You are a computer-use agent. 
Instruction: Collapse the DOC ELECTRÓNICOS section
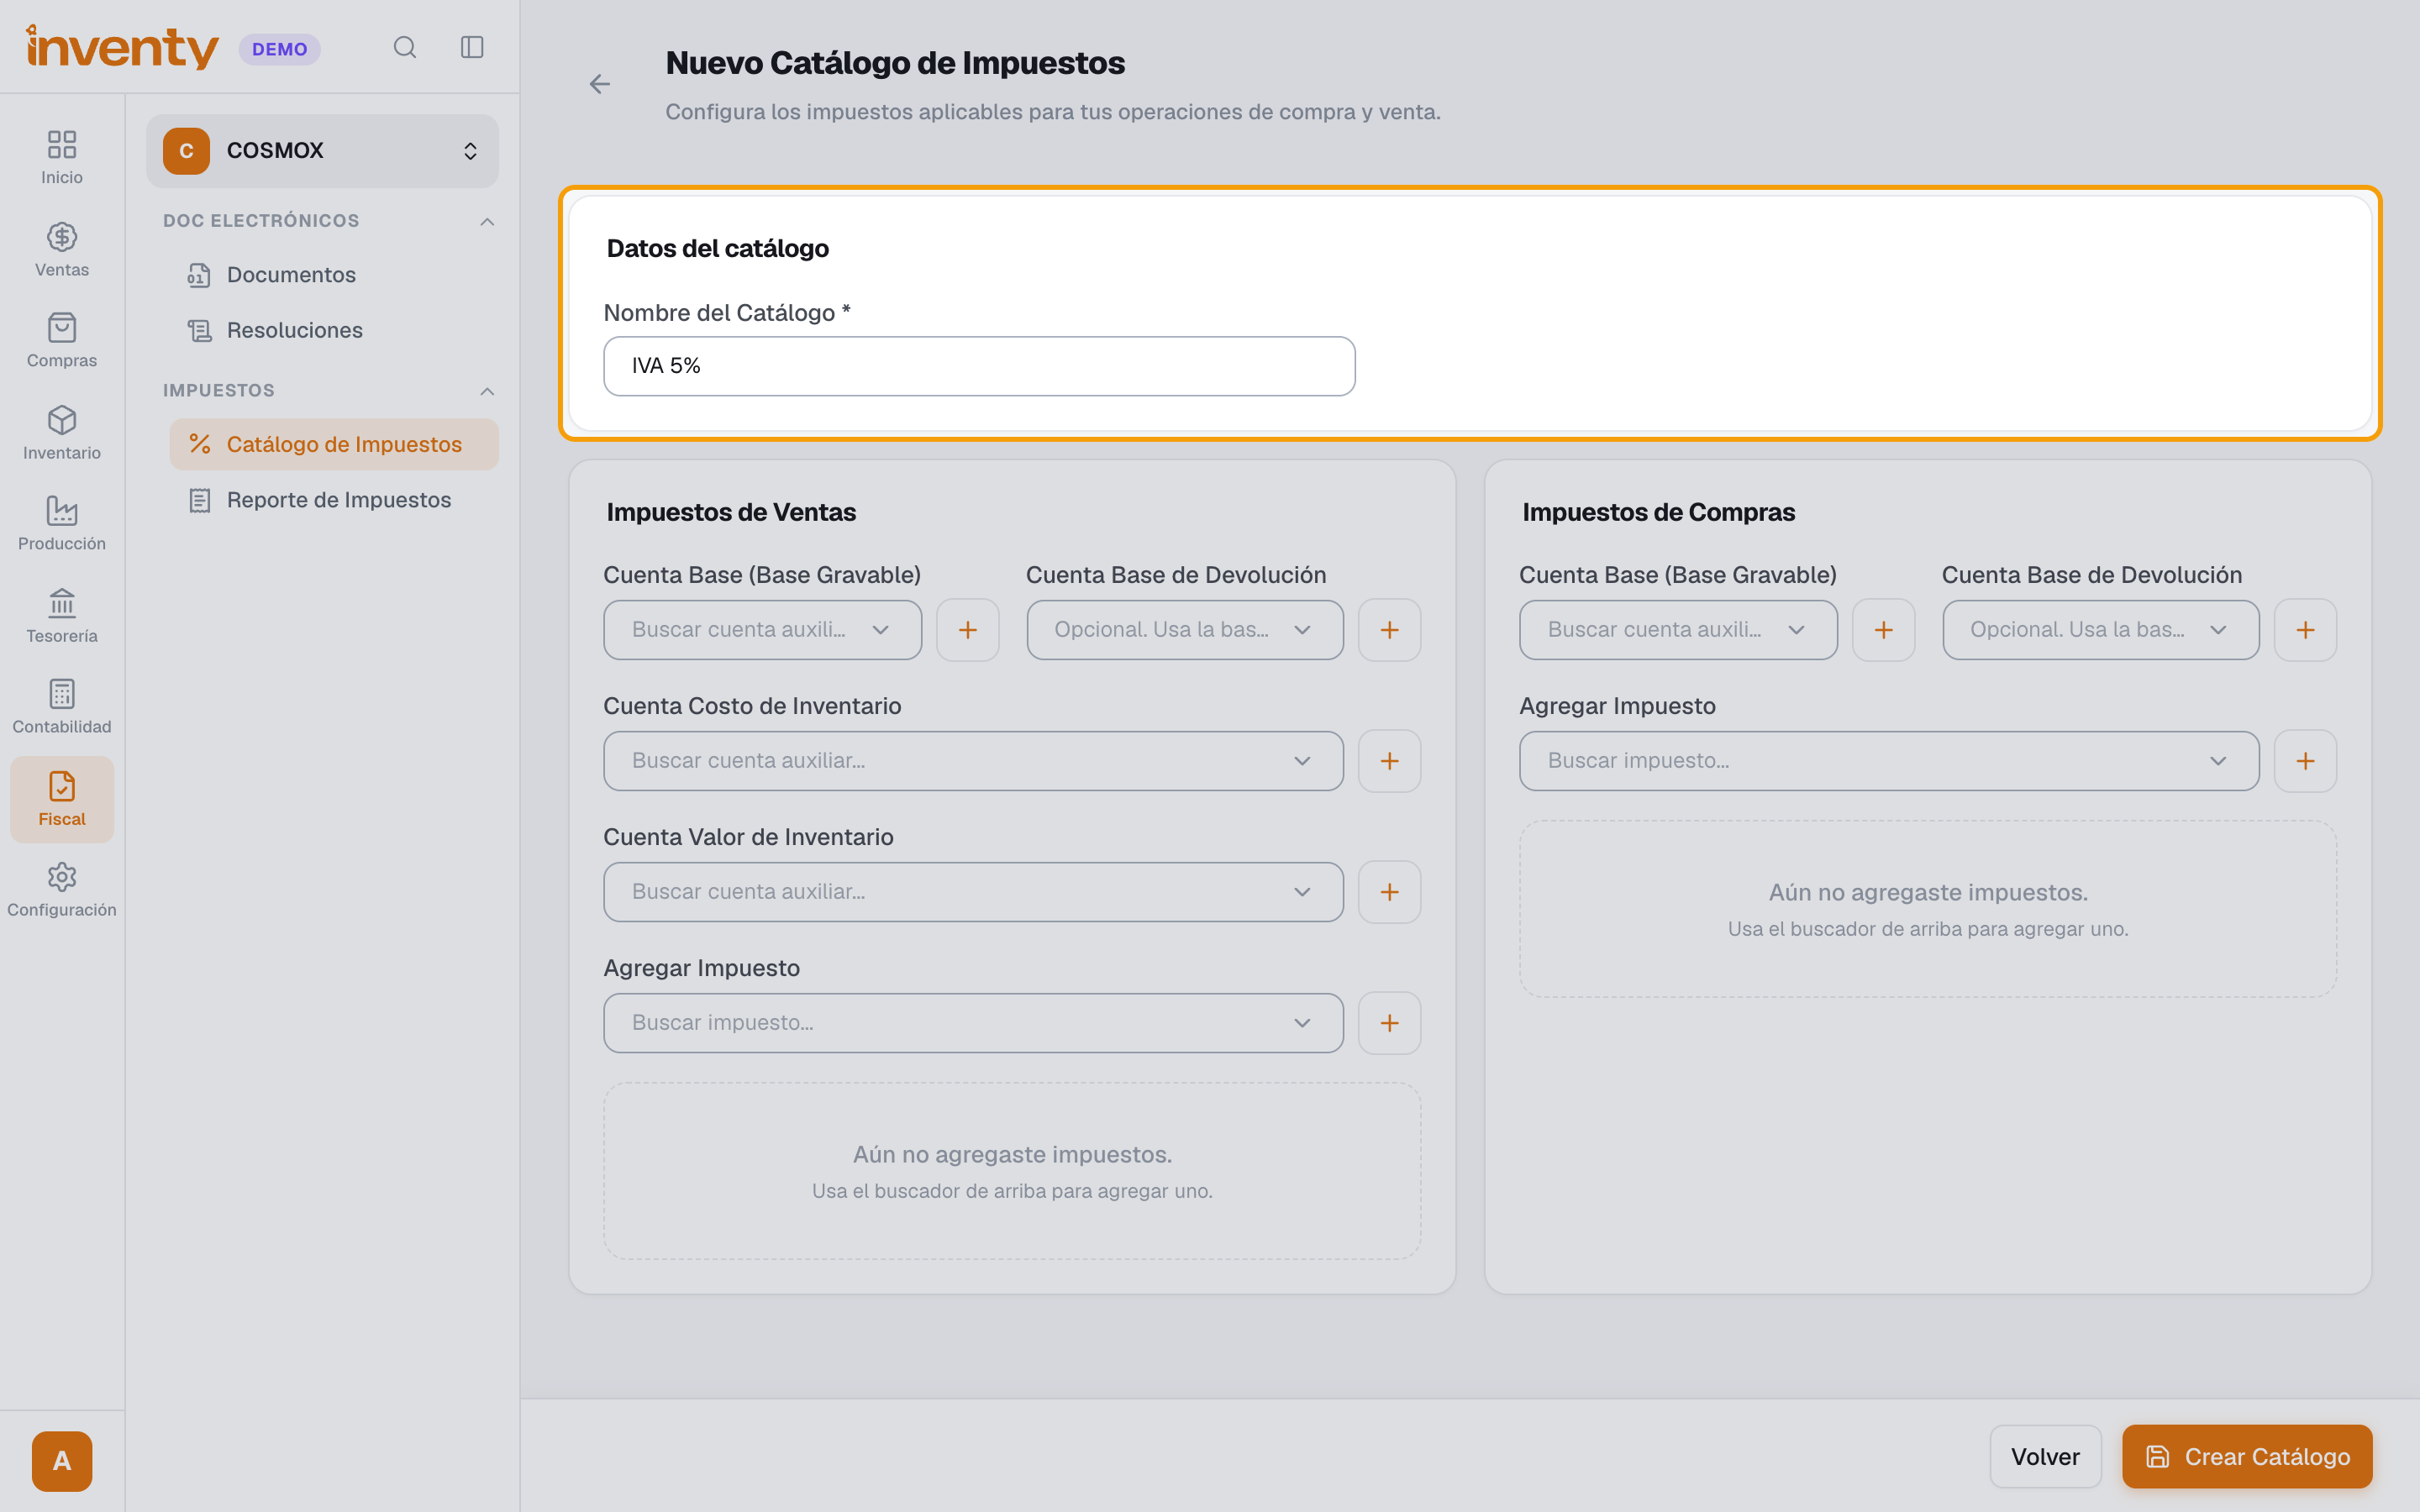click(487, 221)
